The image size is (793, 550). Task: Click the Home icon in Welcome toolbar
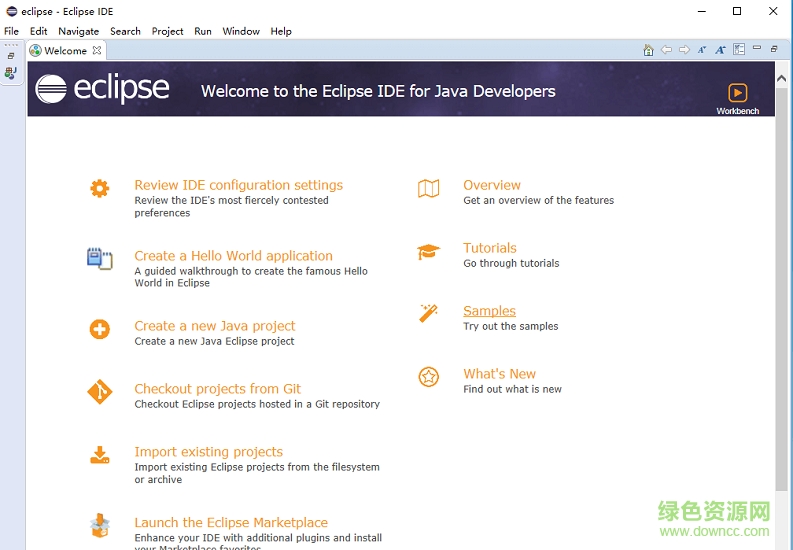point(649,50)
